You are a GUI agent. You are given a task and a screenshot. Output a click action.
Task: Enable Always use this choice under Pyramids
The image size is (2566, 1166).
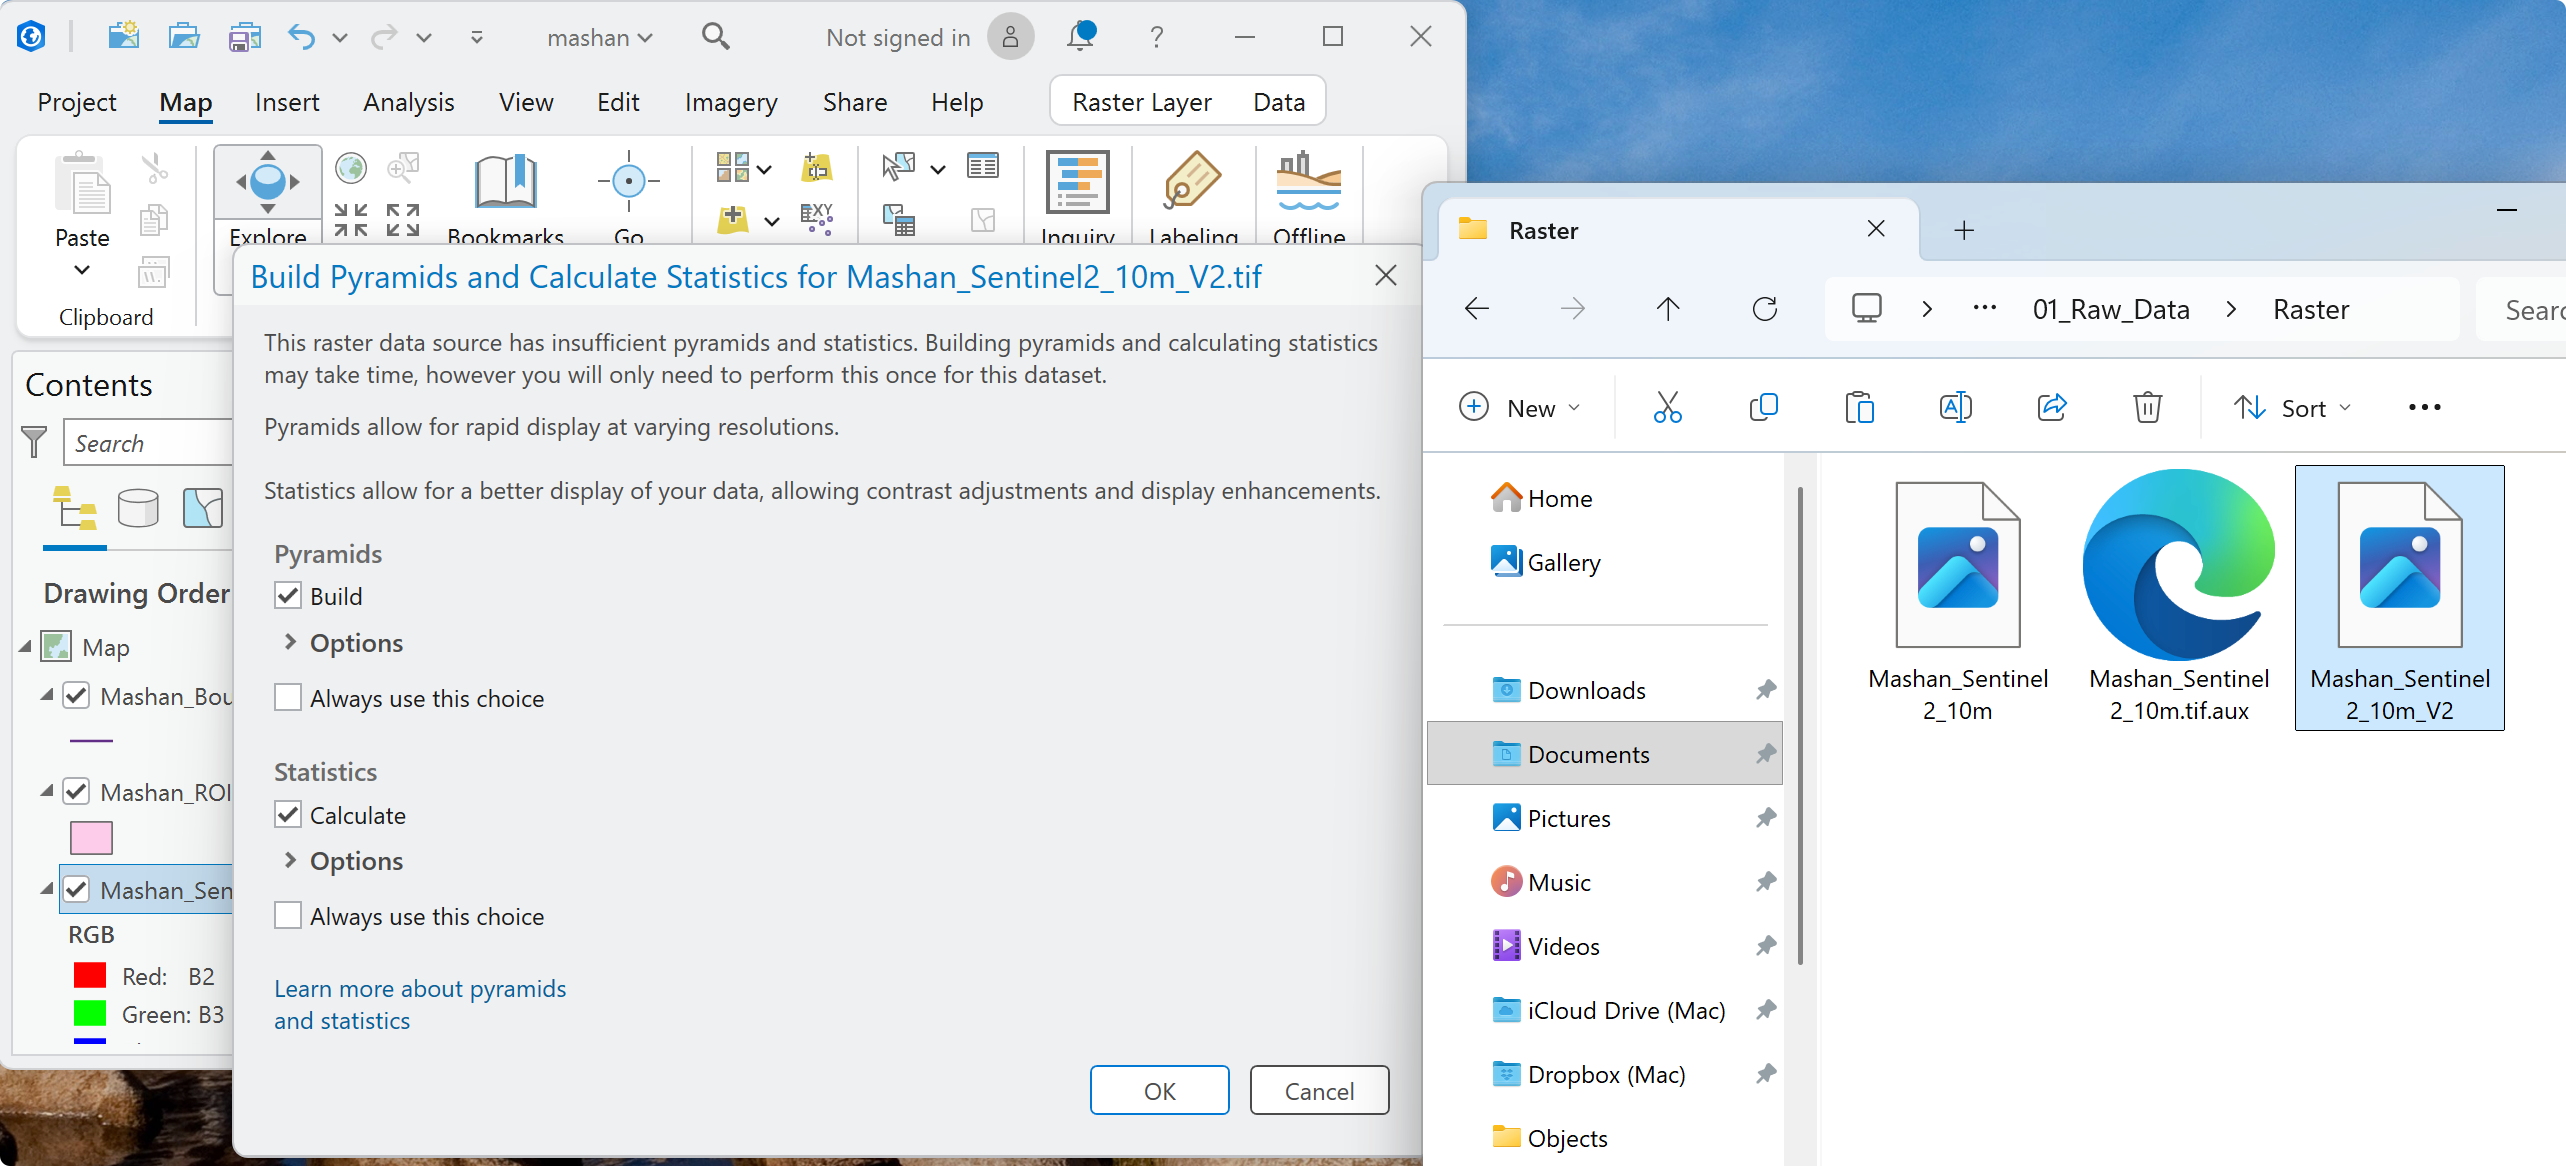point(288,698)
